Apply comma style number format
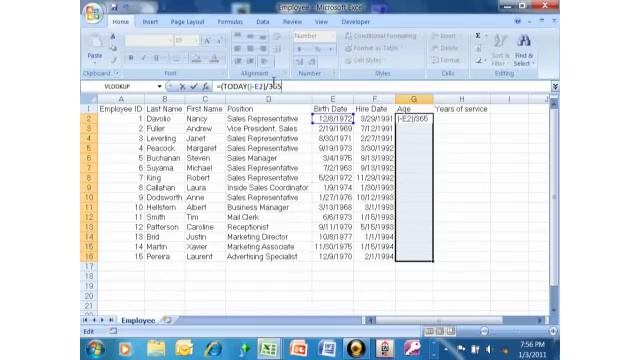 click(330, 49)
